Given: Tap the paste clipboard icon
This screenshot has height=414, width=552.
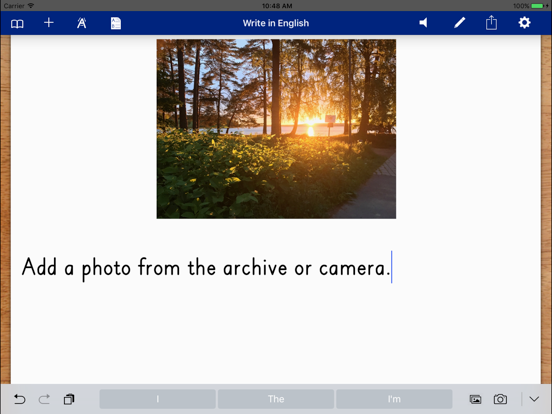Looking at the screenshot, I should (69, 399).
